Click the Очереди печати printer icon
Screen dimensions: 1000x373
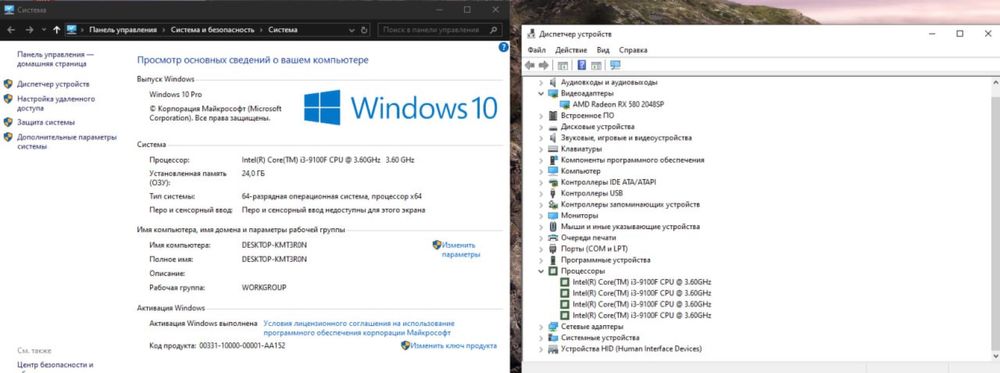[x=554, y=238]
